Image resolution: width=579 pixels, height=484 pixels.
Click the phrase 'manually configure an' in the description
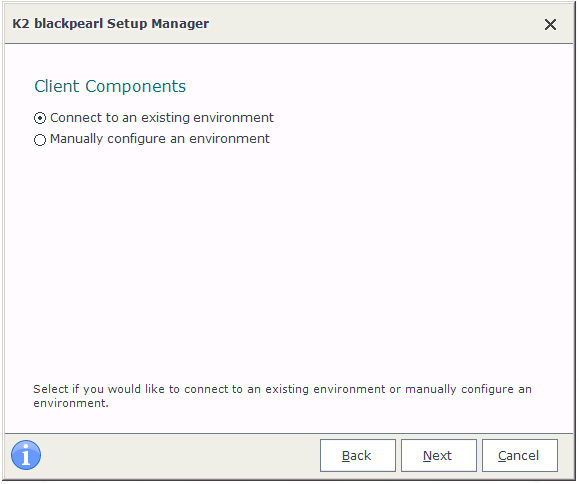coord(469,389)
